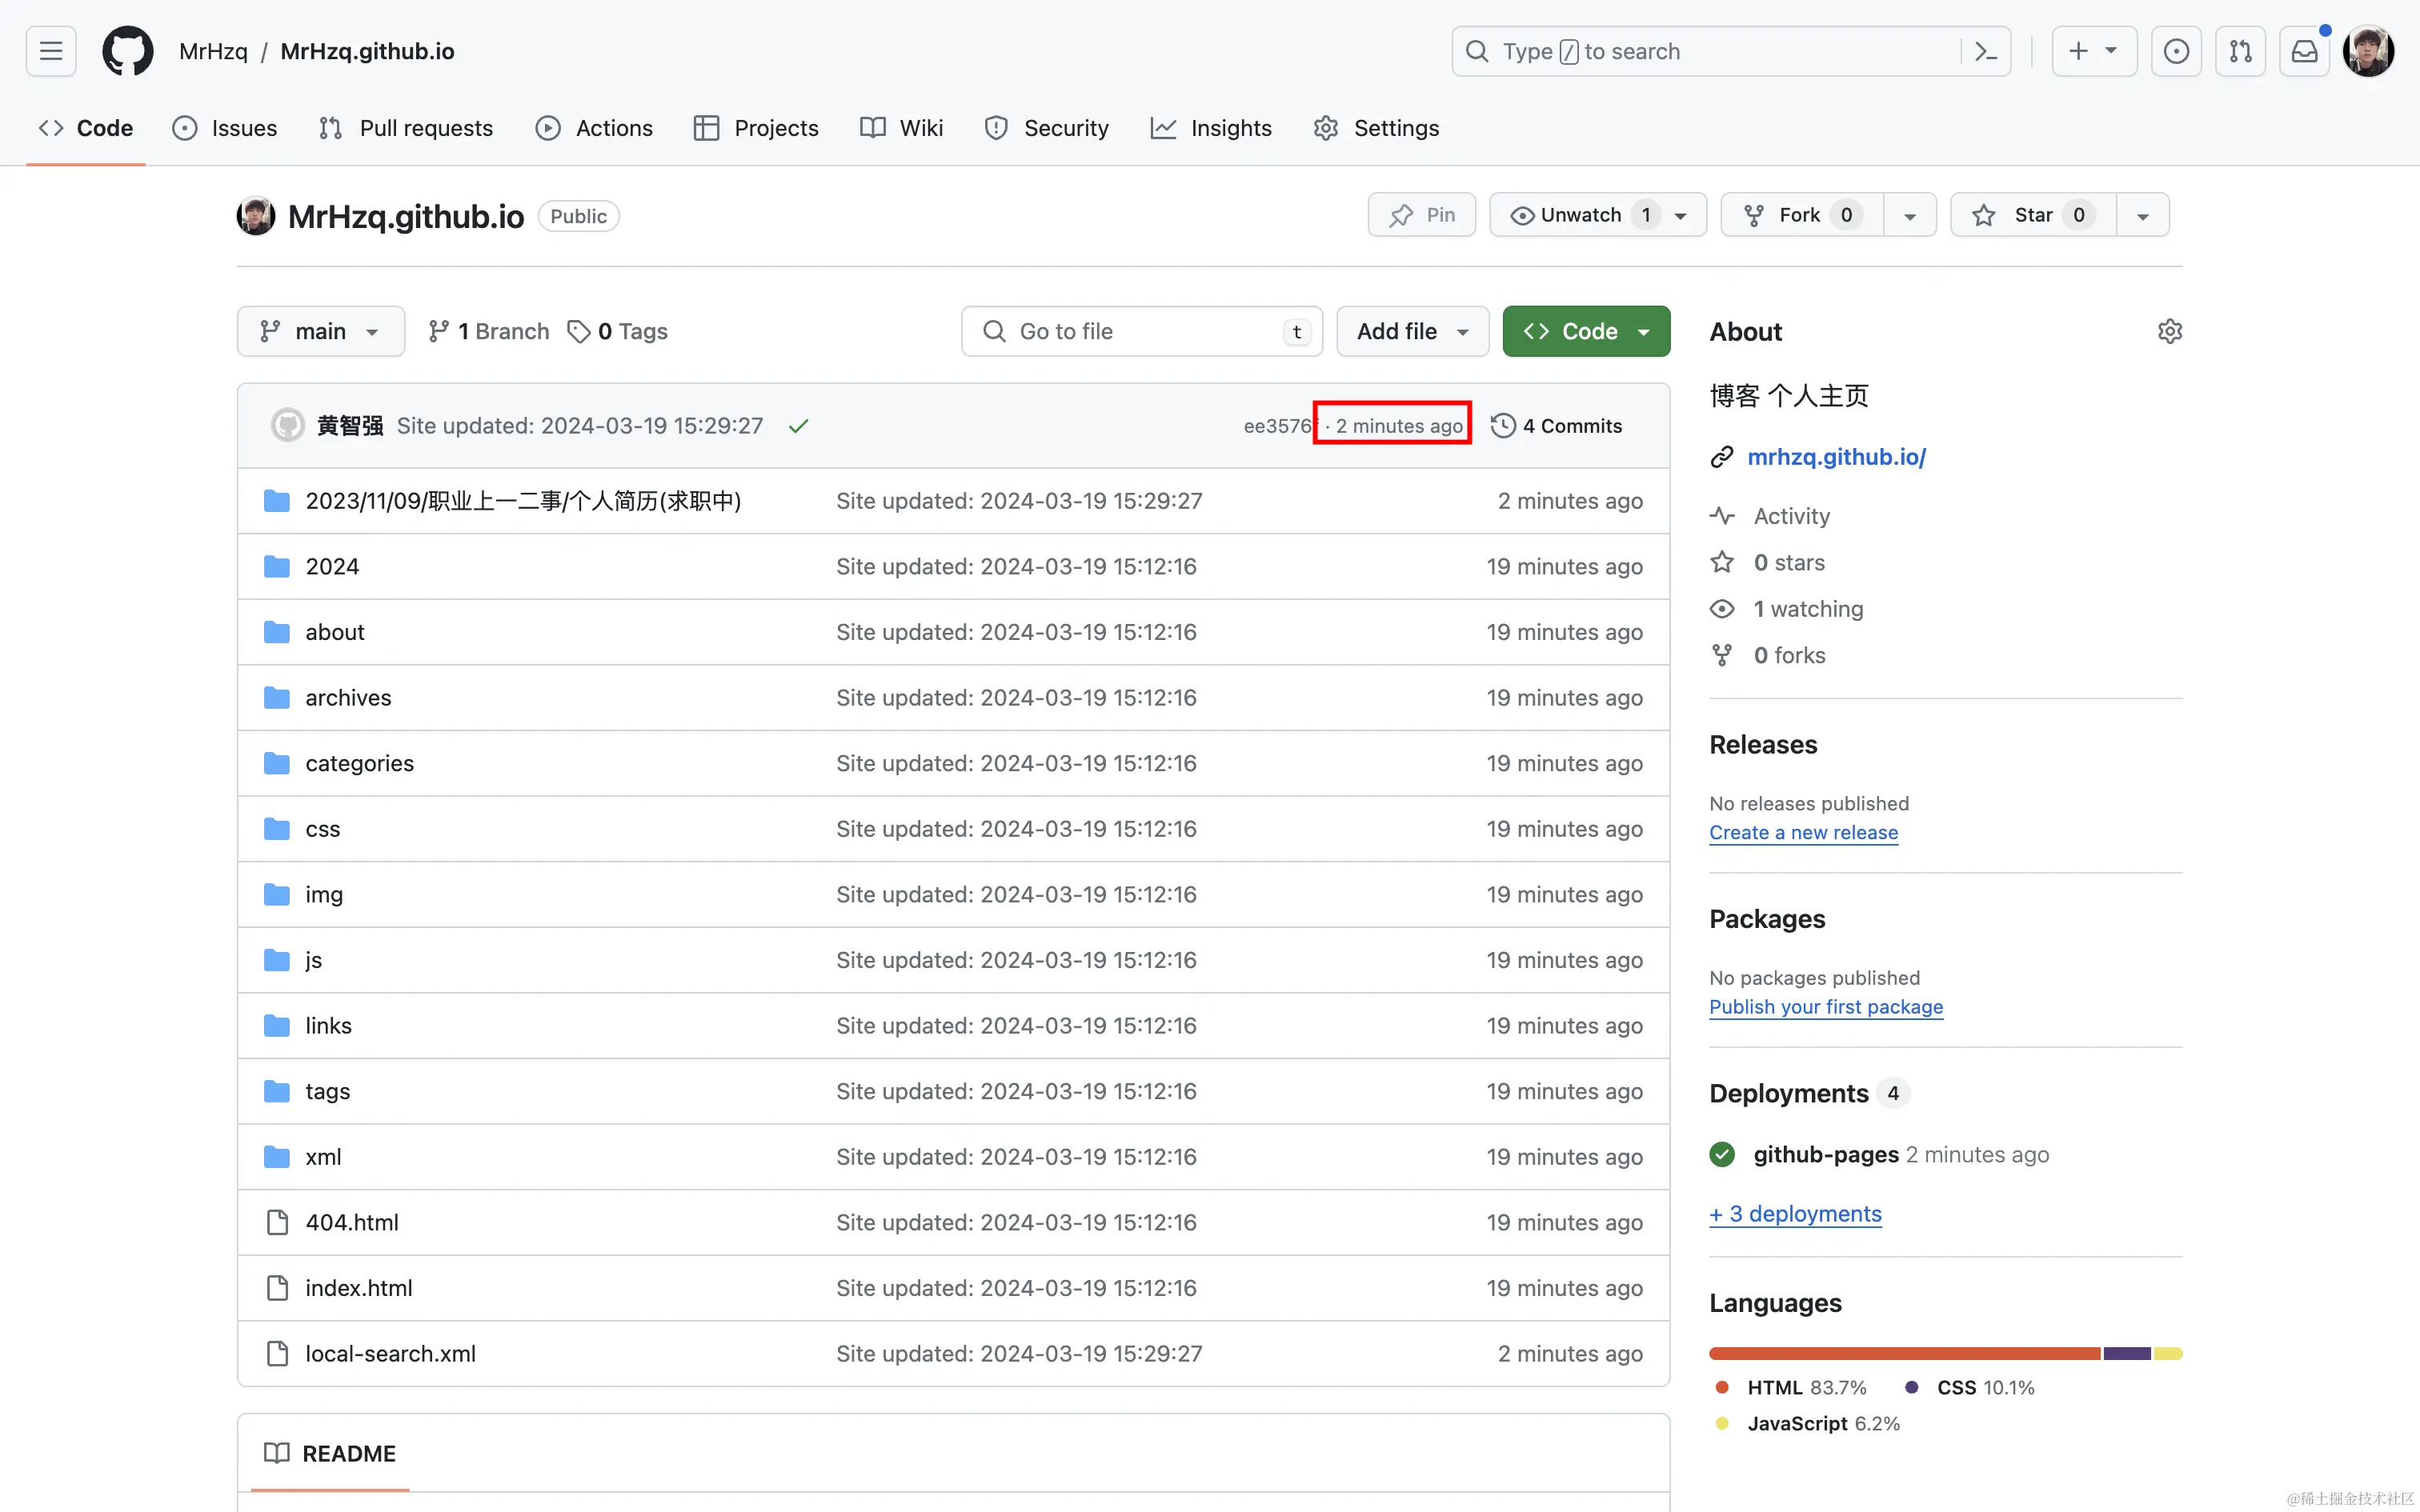The image size is (2420, 1512).
Task: View the 1 Branch link
Action: 488,331
